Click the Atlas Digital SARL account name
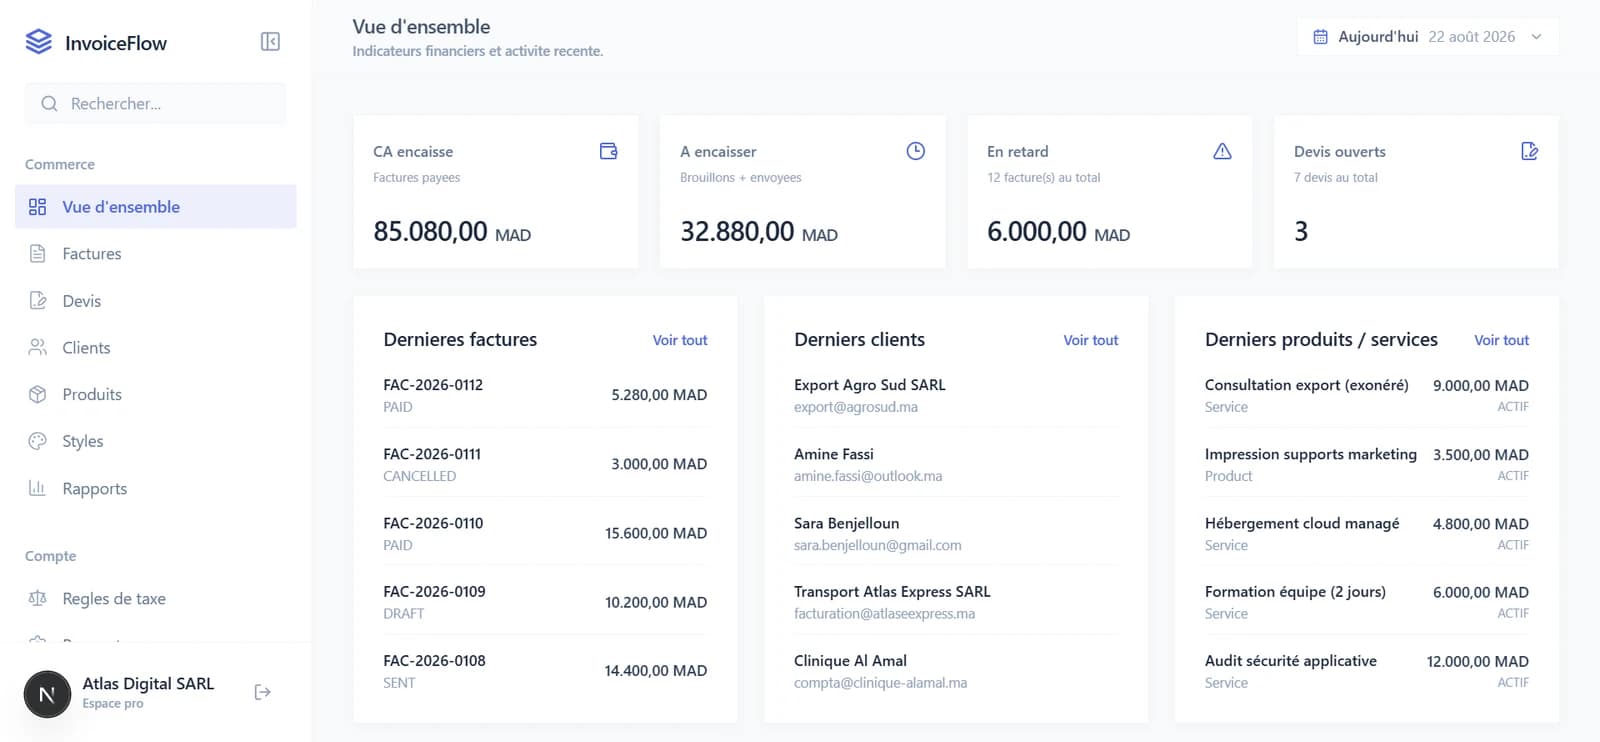This screenshot has width=1600, height=742. coord(148,684)
